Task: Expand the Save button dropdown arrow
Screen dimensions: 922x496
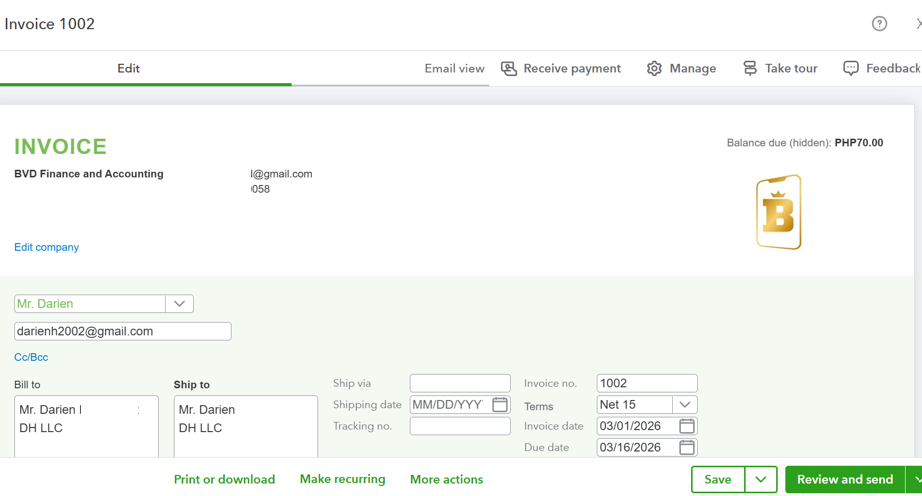Action: (x=761, y=480)
